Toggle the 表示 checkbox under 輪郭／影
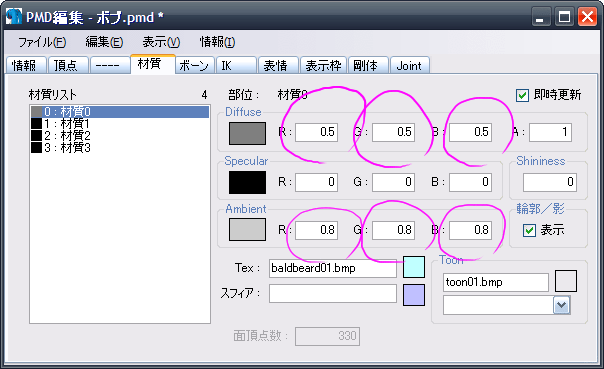The height and width of the screenshot is (369, 604). pos(529,230)
